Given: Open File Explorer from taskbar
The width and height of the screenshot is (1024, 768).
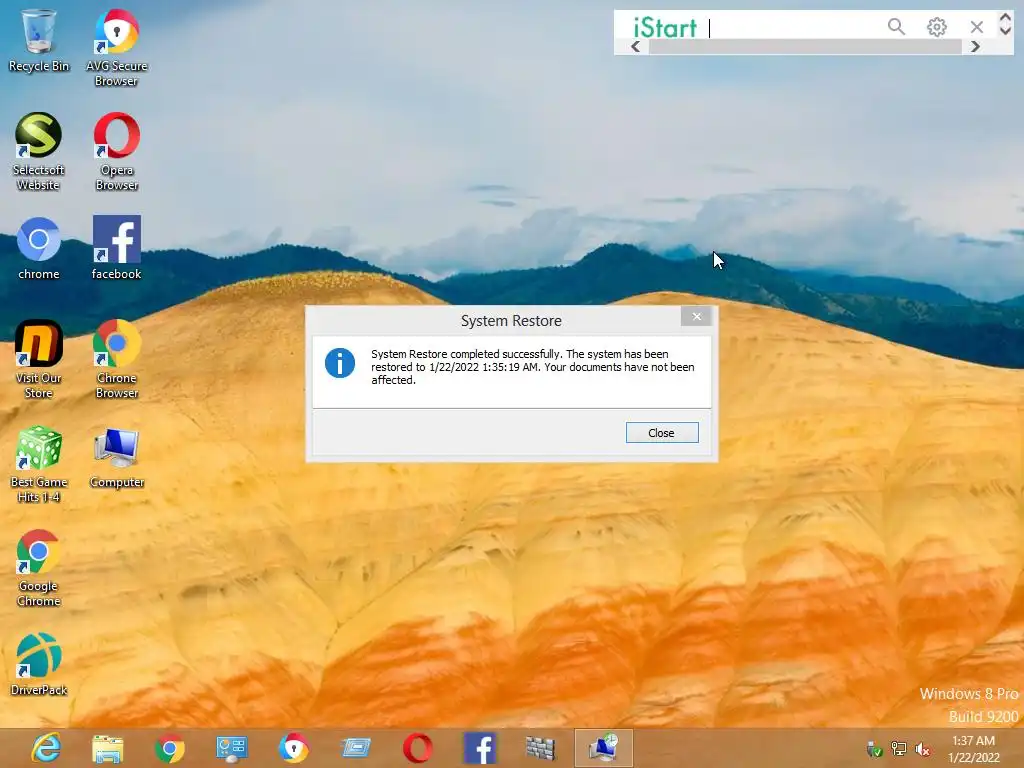Looking at the screenshot, I should click(108, 748).
